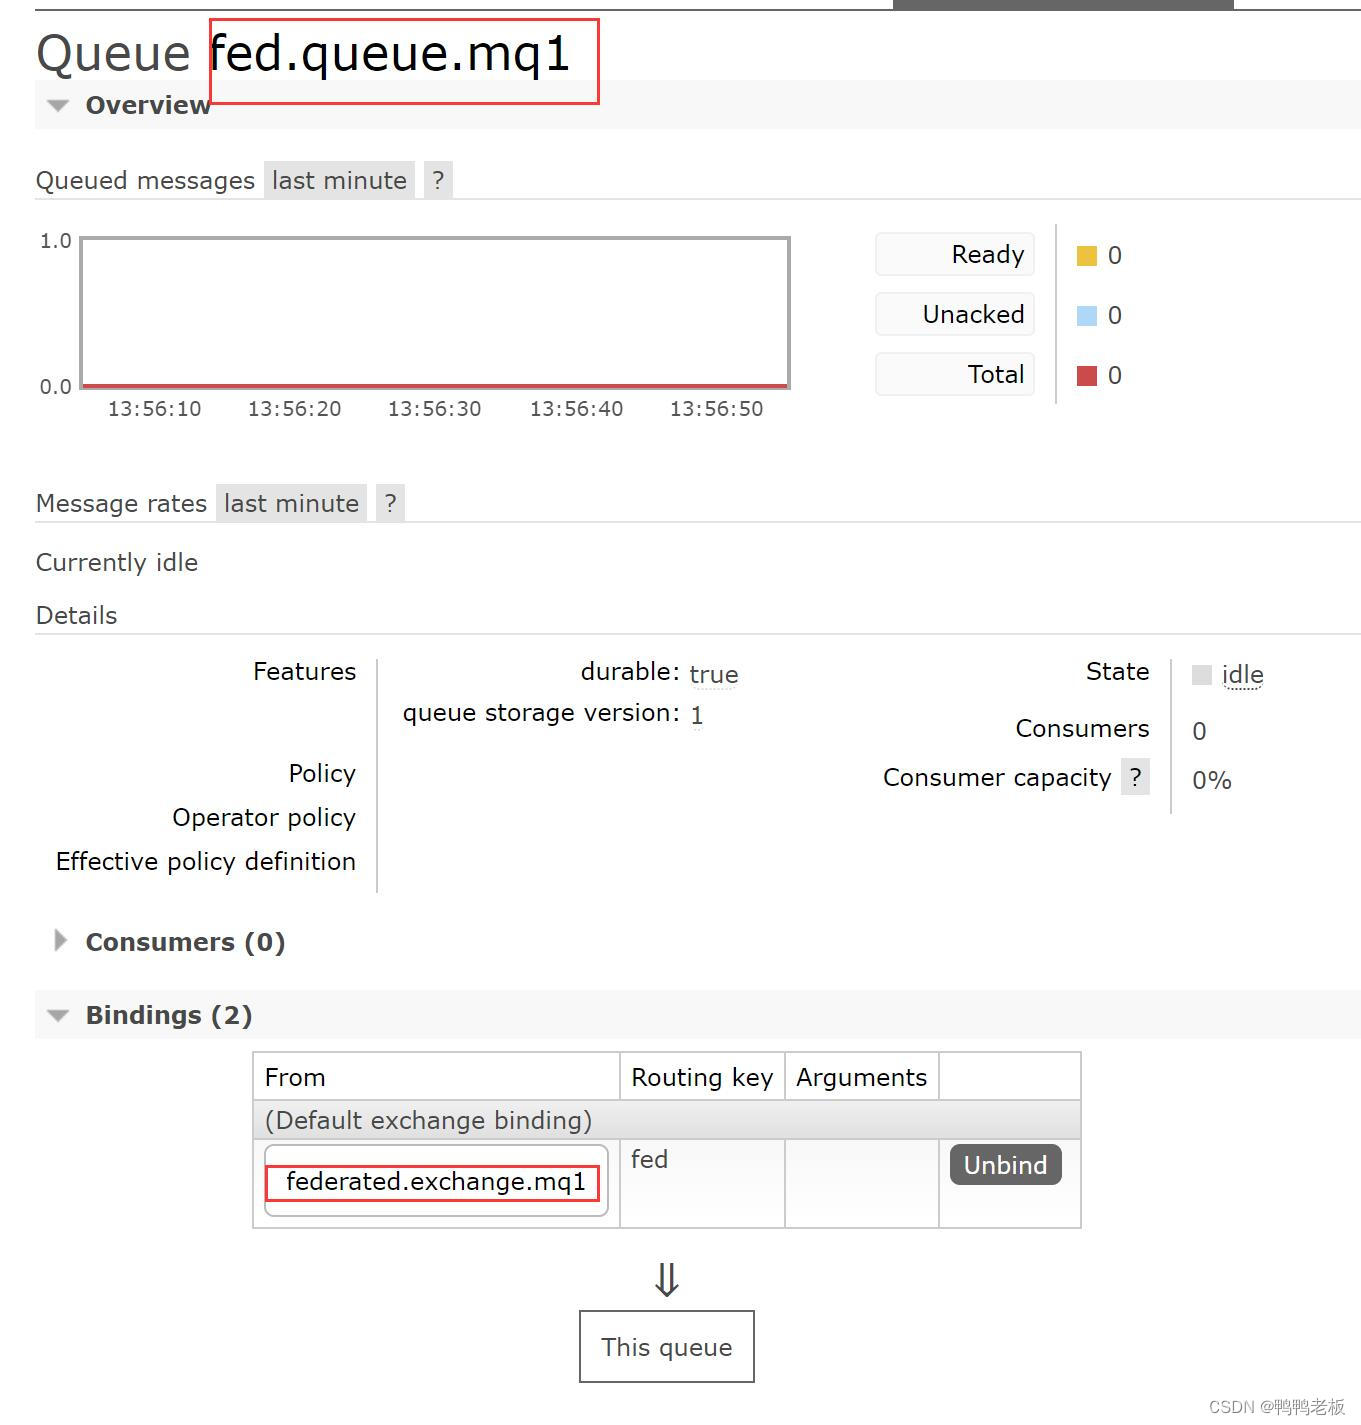Viewport: 1361px width, 1425px height.
Task: Click the Consumer capacity 0% value
Action: tap(1212, 780)
